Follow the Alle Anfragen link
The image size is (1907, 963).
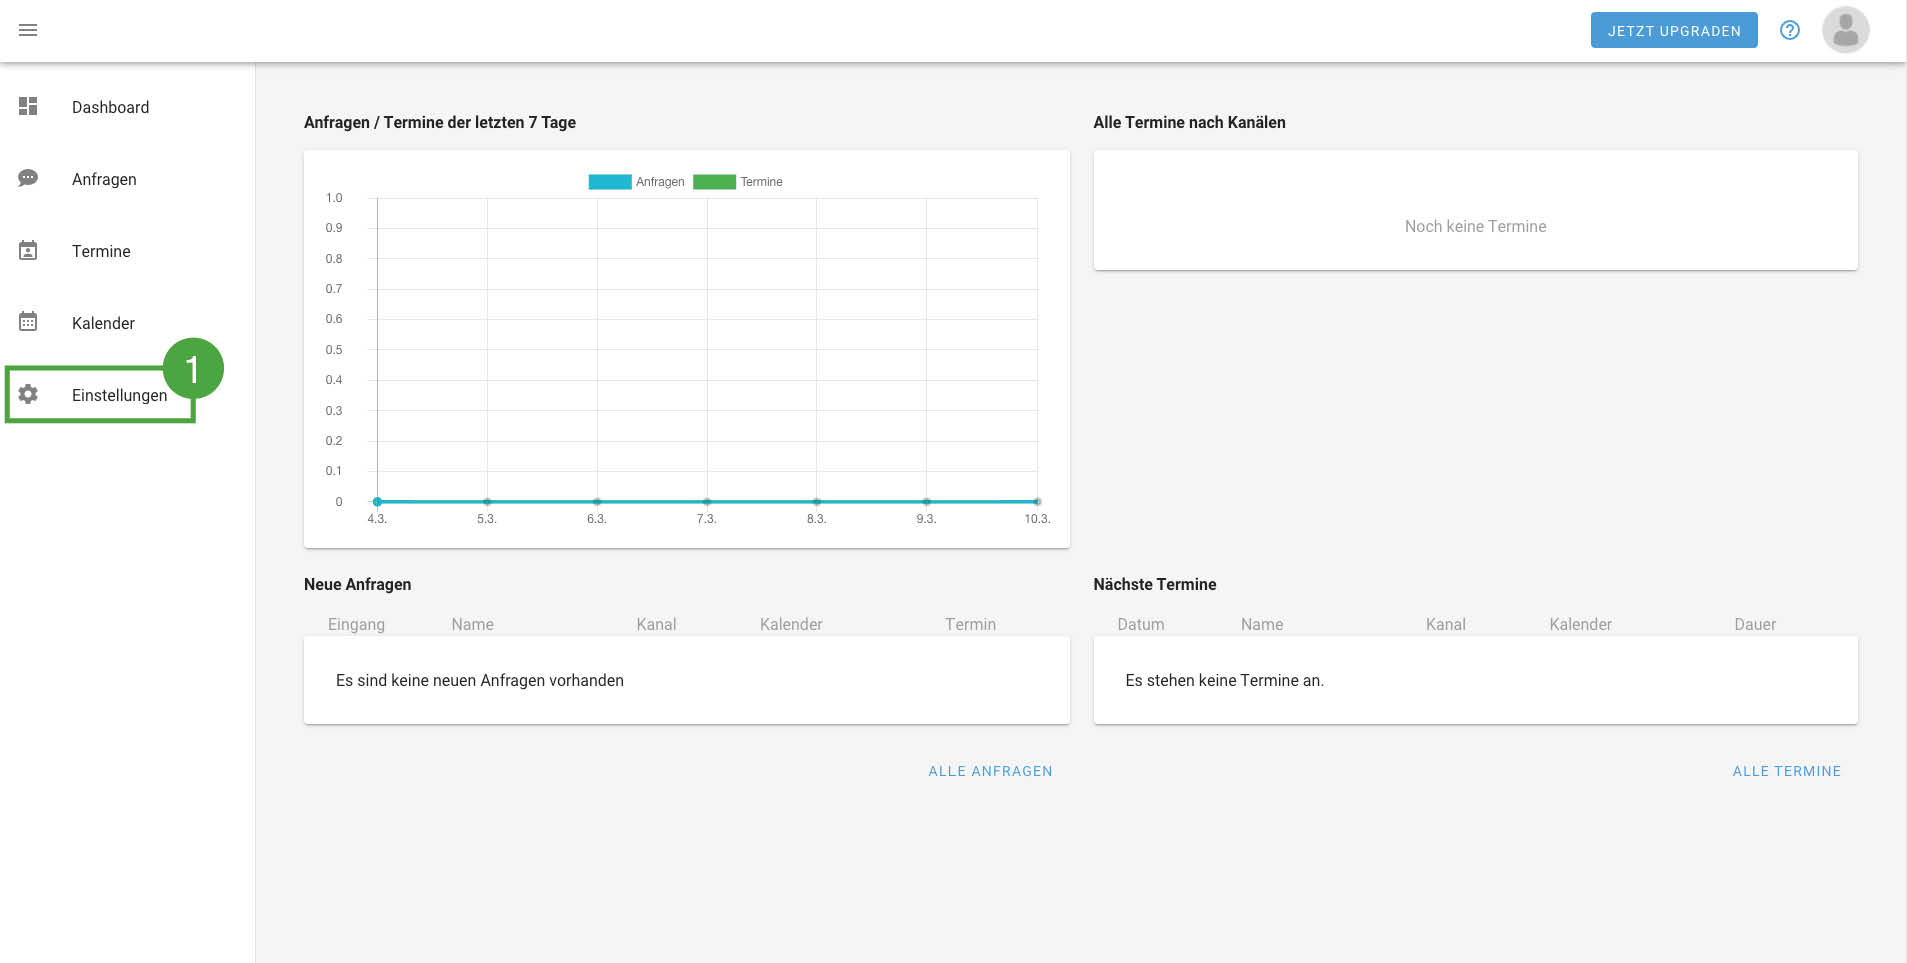(990, 771)
